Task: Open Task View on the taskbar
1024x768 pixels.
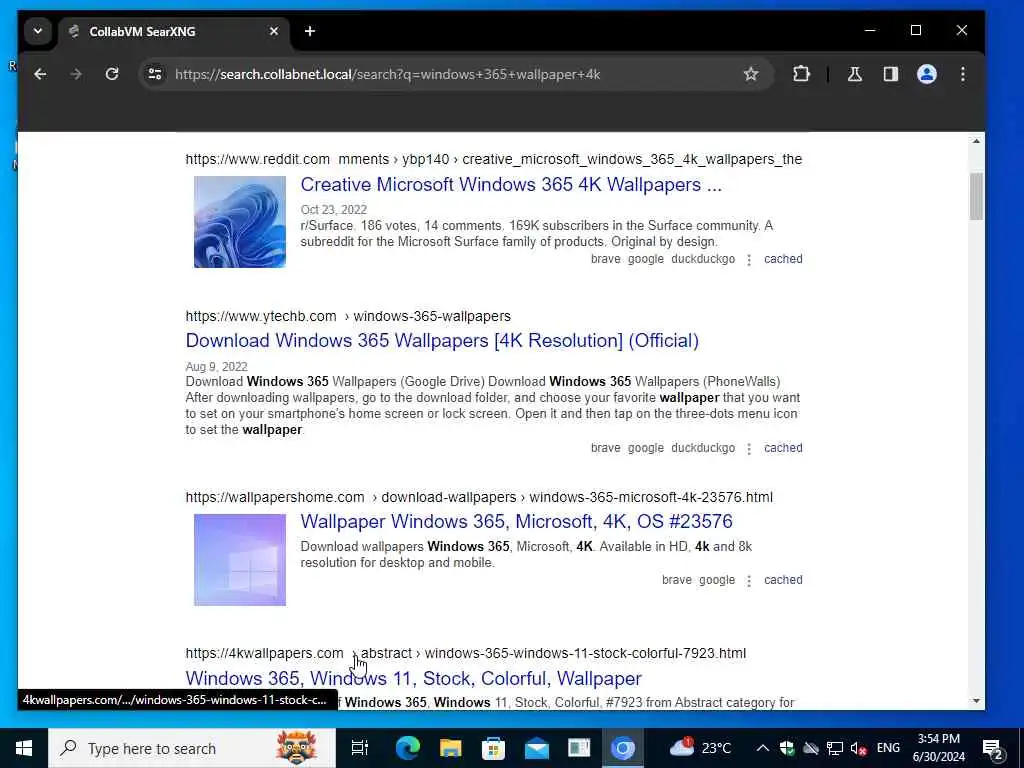Action: point(360,748)
